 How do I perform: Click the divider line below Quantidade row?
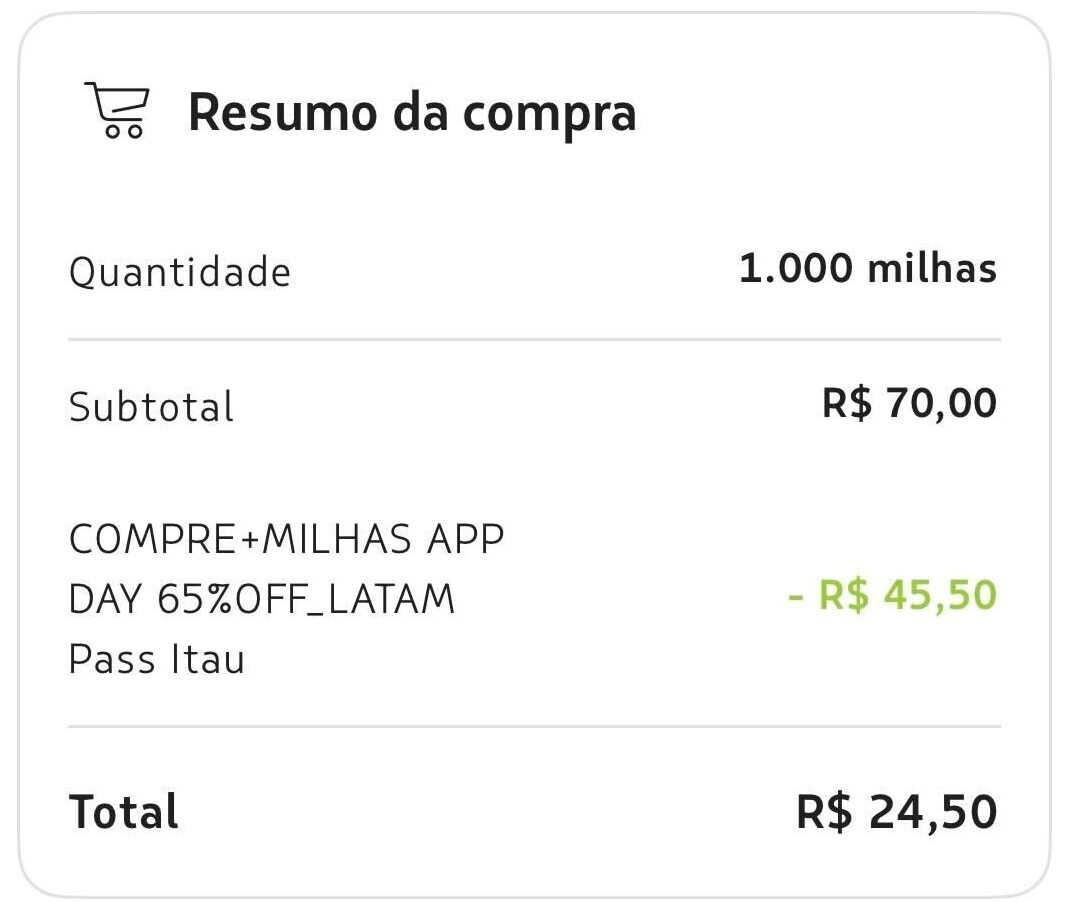tap(534, 339)
